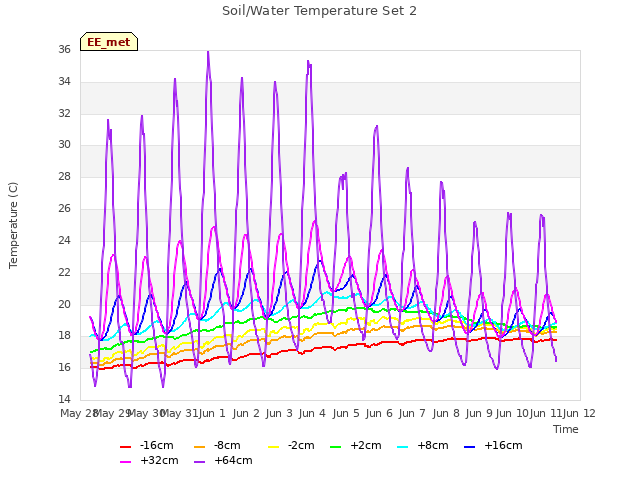
Task: Click the 14 y-axis tick label
Action: pyautogui.click(x=64, y=399)
